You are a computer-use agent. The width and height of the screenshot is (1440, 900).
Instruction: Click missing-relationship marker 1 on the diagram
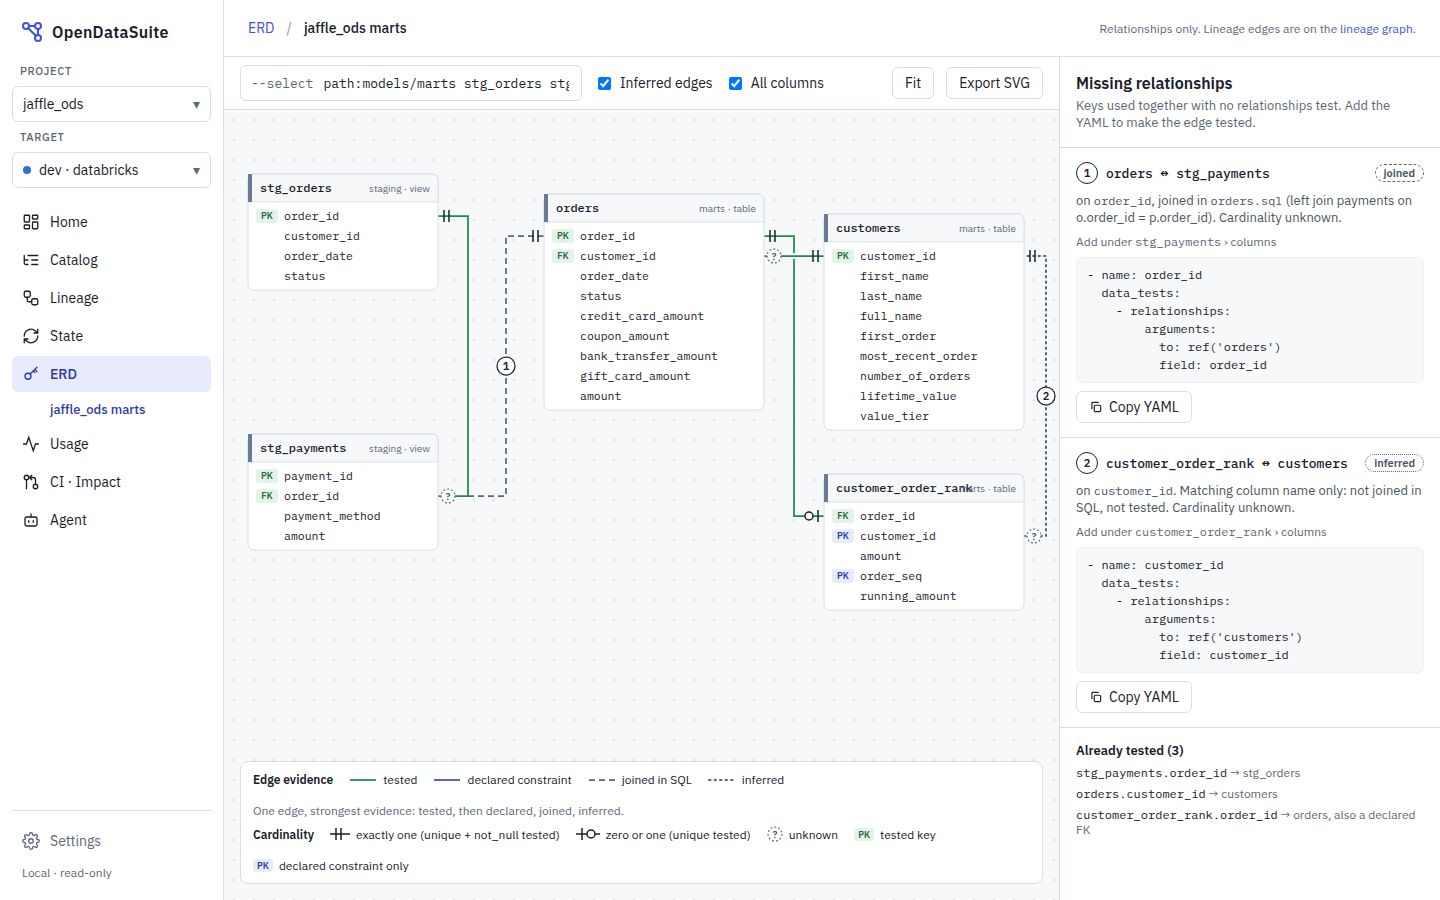coord(506,366)
